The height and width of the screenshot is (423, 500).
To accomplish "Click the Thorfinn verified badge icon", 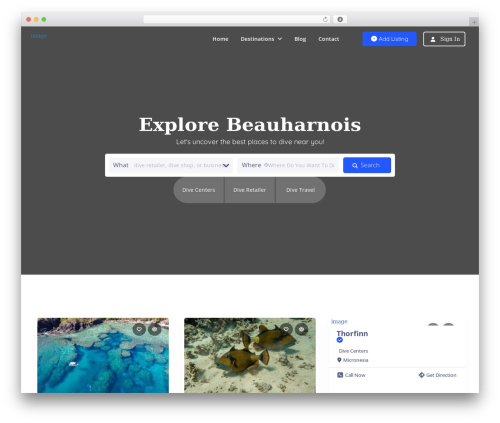I will (x=340, y=340).
